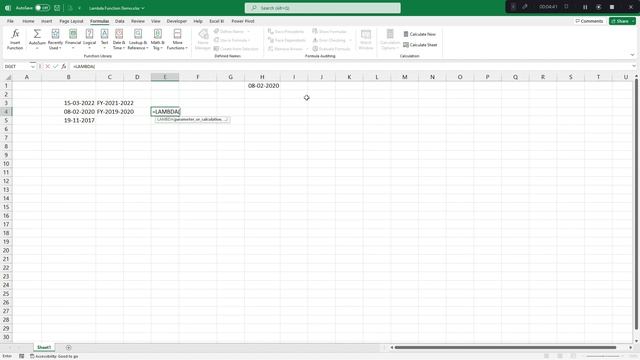Select the pen annotation tool in recorder bar

[525, 7]
